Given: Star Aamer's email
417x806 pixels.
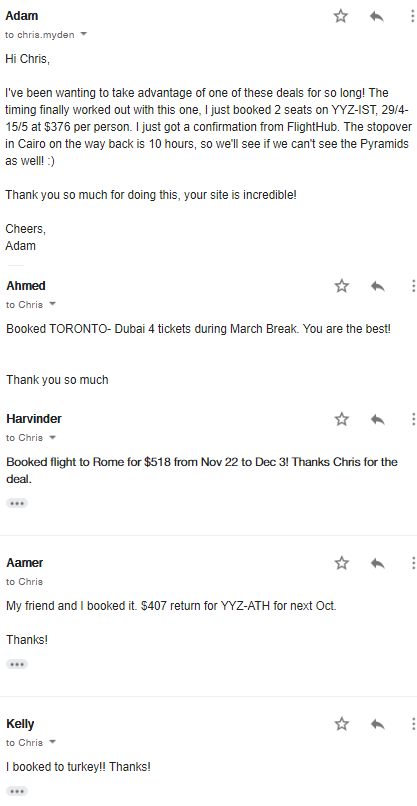Looking at the screenshot, I should [341, 563].
